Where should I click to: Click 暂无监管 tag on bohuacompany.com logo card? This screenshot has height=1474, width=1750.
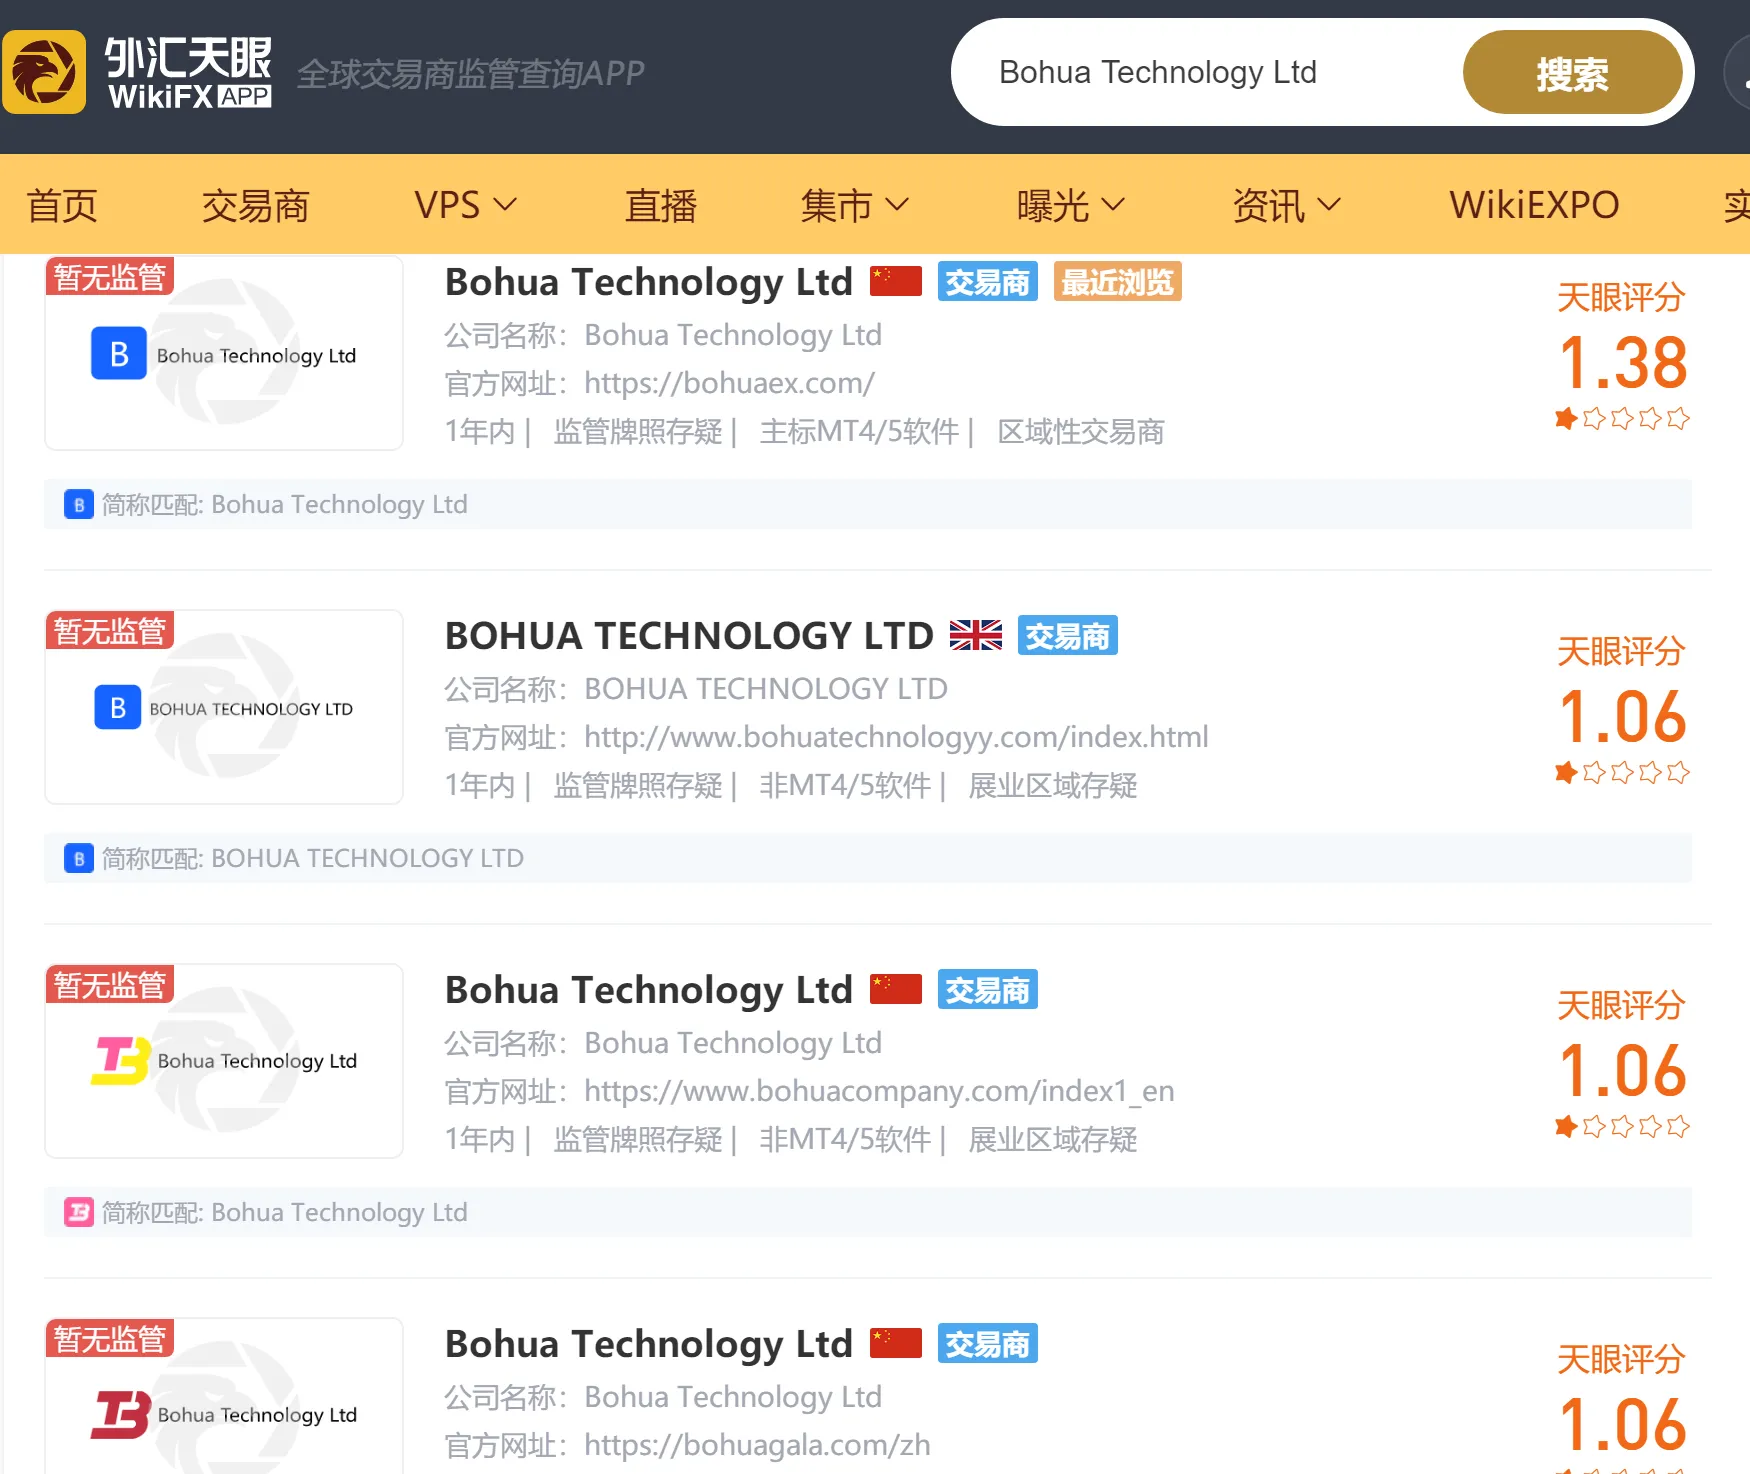point(110,984)
